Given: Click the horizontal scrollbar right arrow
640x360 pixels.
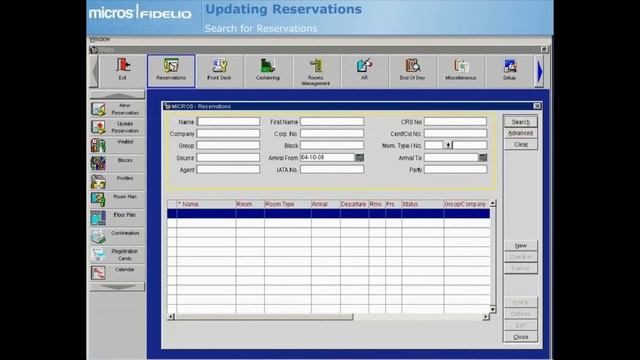Looking at the screenshot, I should point(486,317).
